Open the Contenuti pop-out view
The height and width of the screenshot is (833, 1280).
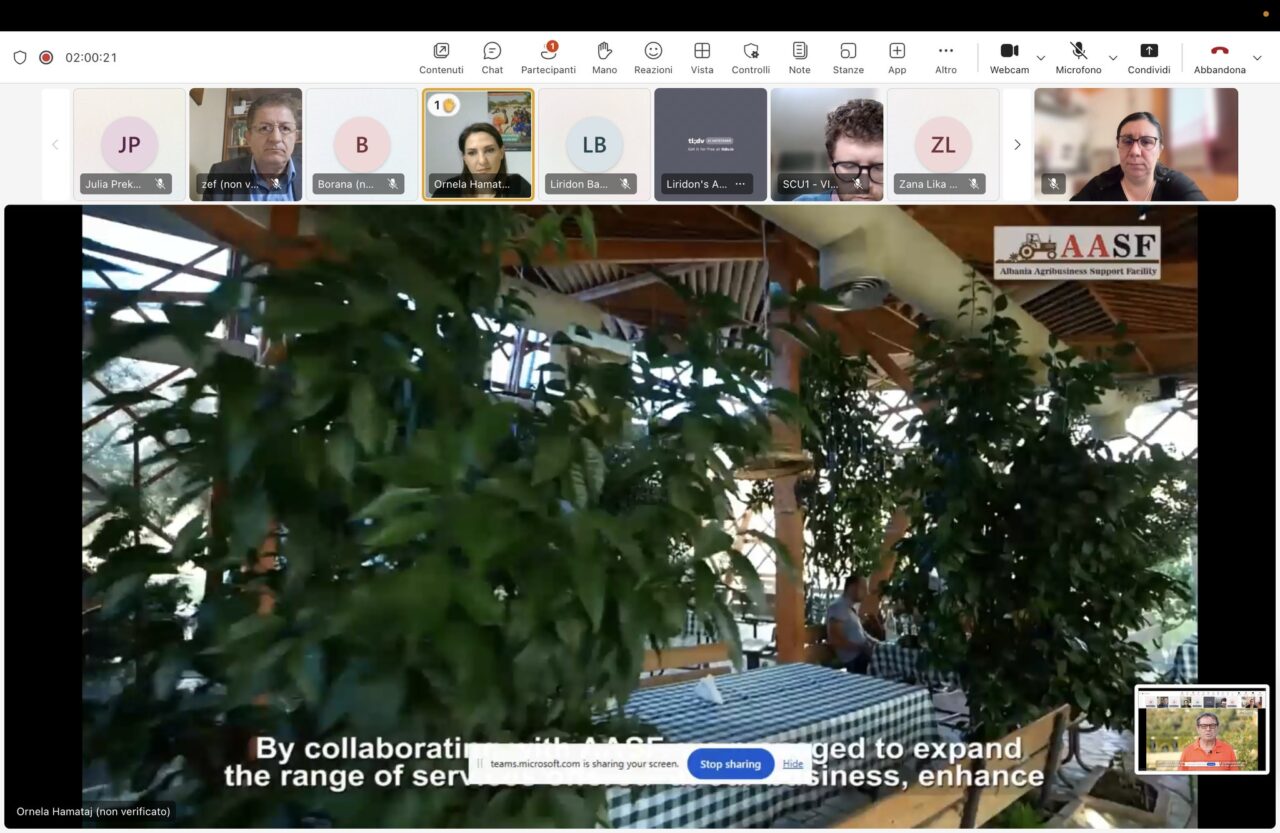coord(441,57)
